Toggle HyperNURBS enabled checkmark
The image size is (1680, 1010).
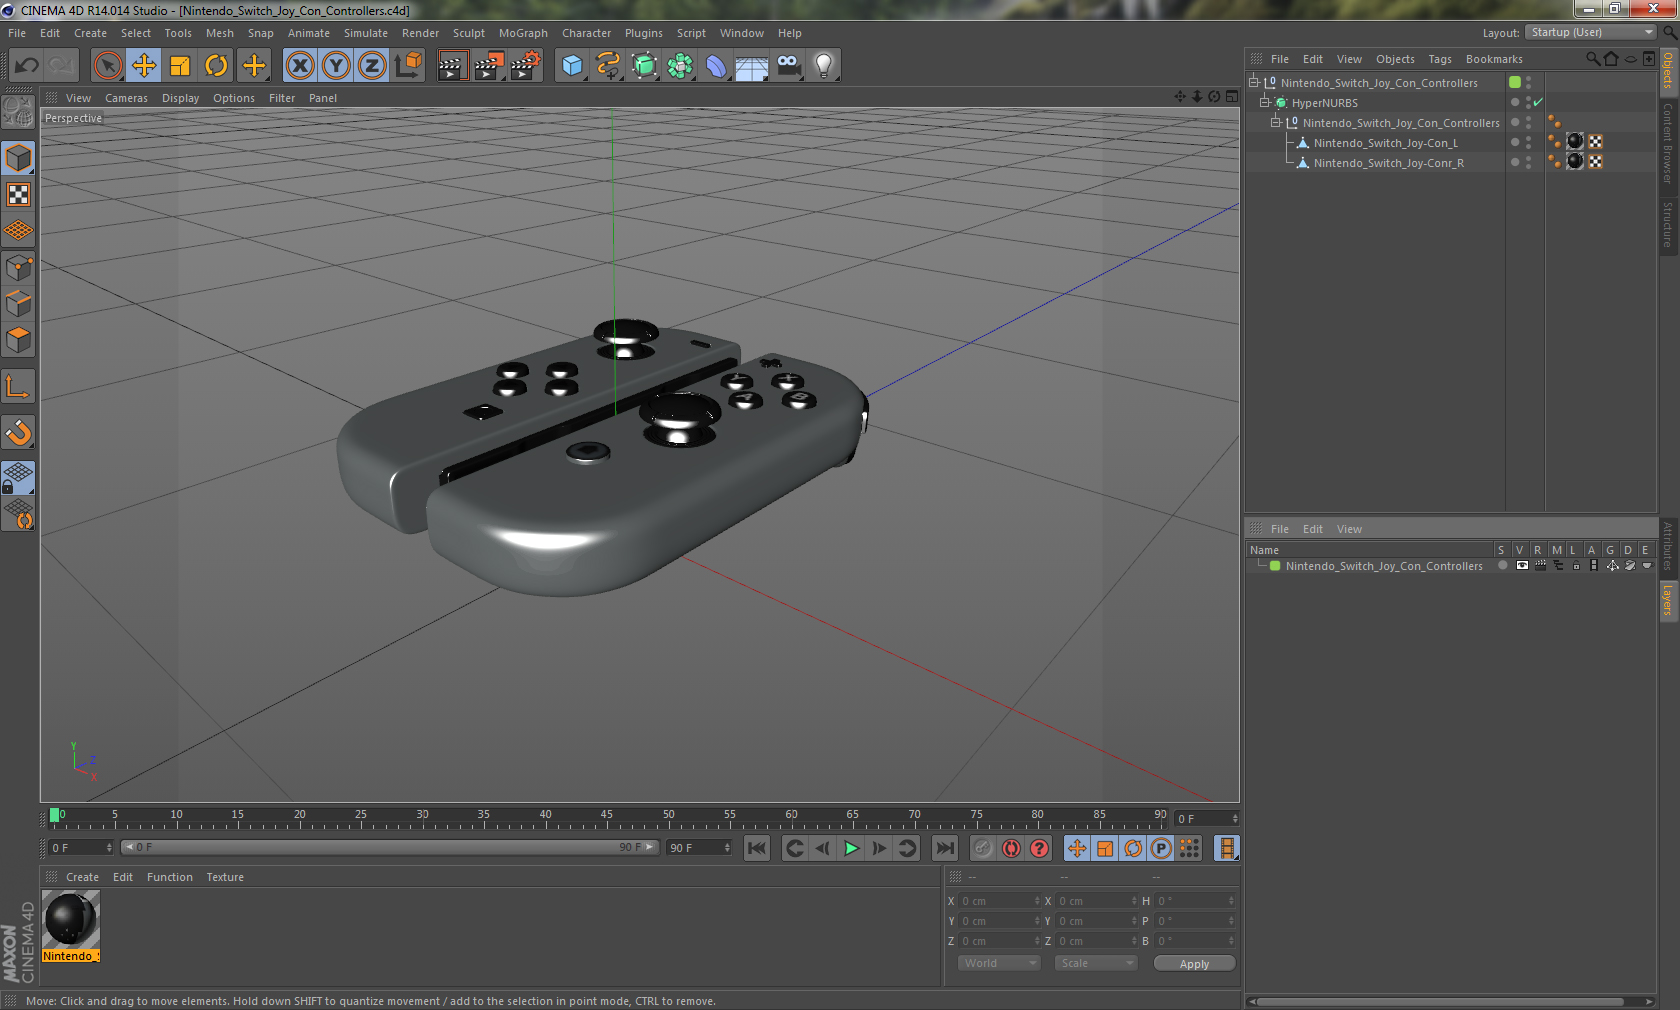(1538, 102)
